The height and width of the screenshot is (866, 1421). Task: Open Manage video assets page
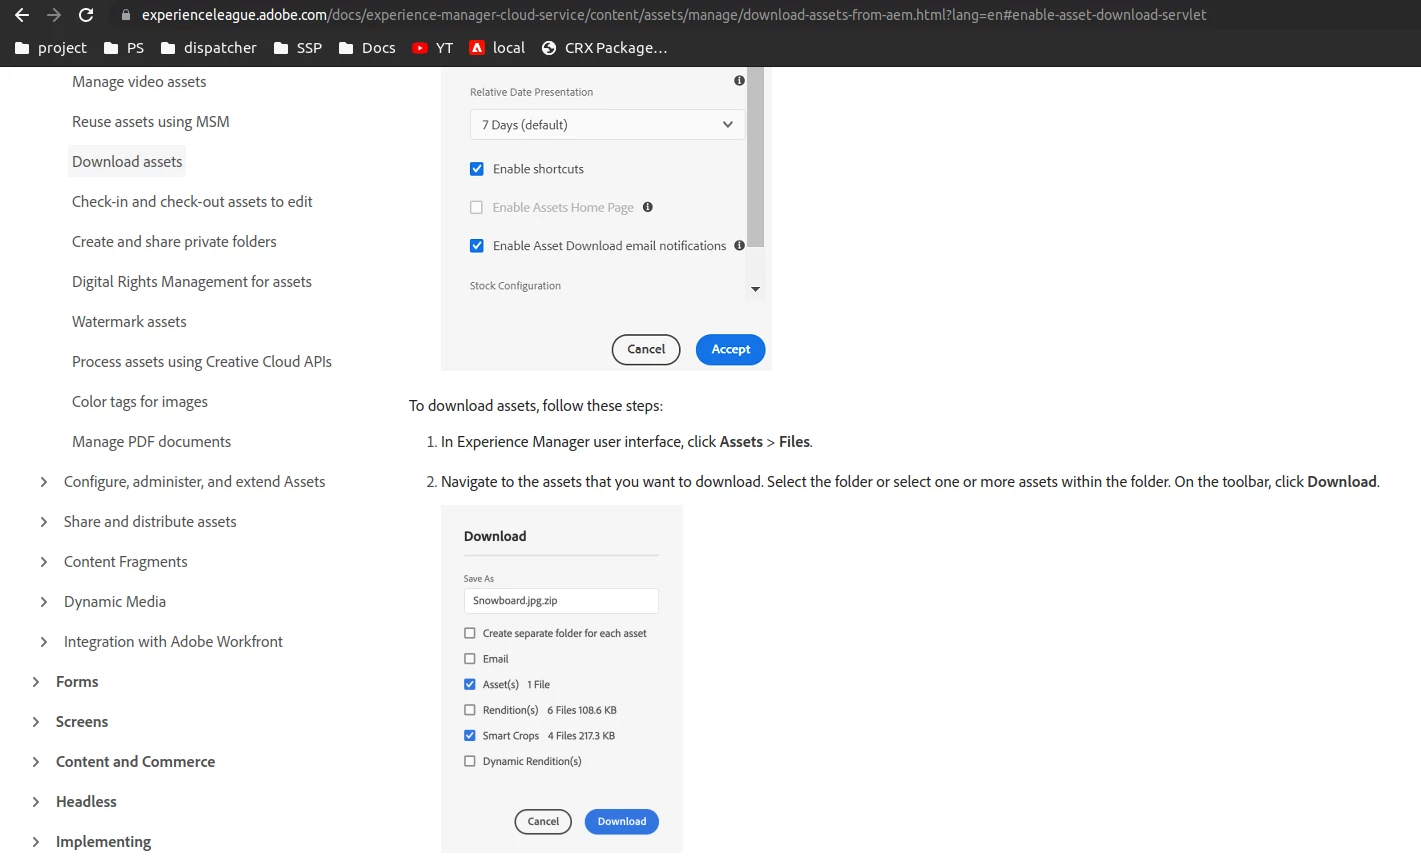[x=139, y=82]
